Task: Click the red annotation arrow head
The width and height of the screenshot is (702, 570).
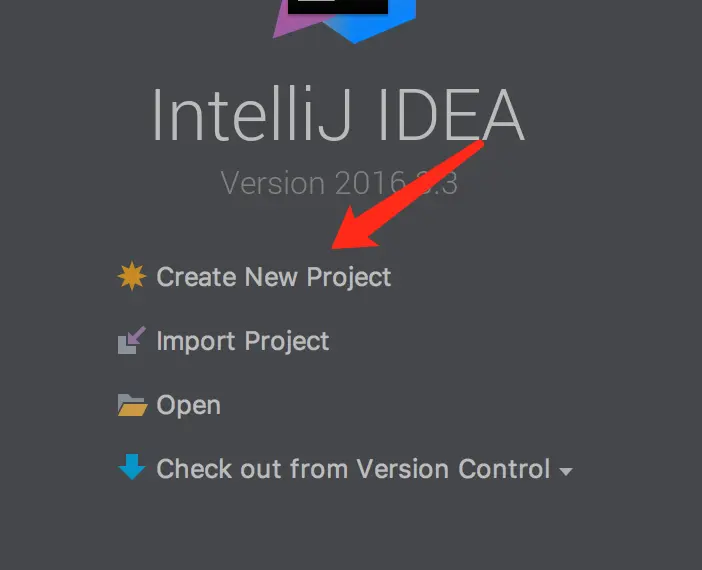Action: pos(354,231)
